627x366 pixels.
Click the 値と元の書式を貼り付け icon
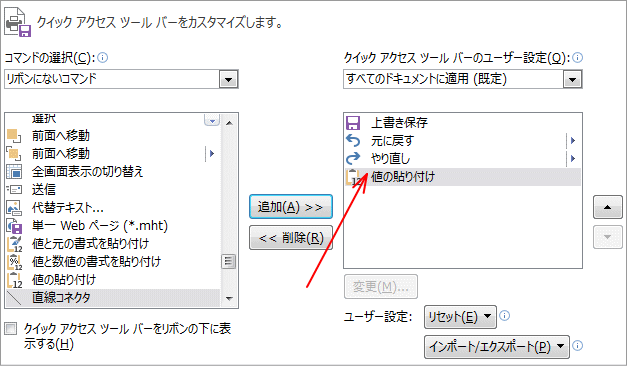click(15, 244)
